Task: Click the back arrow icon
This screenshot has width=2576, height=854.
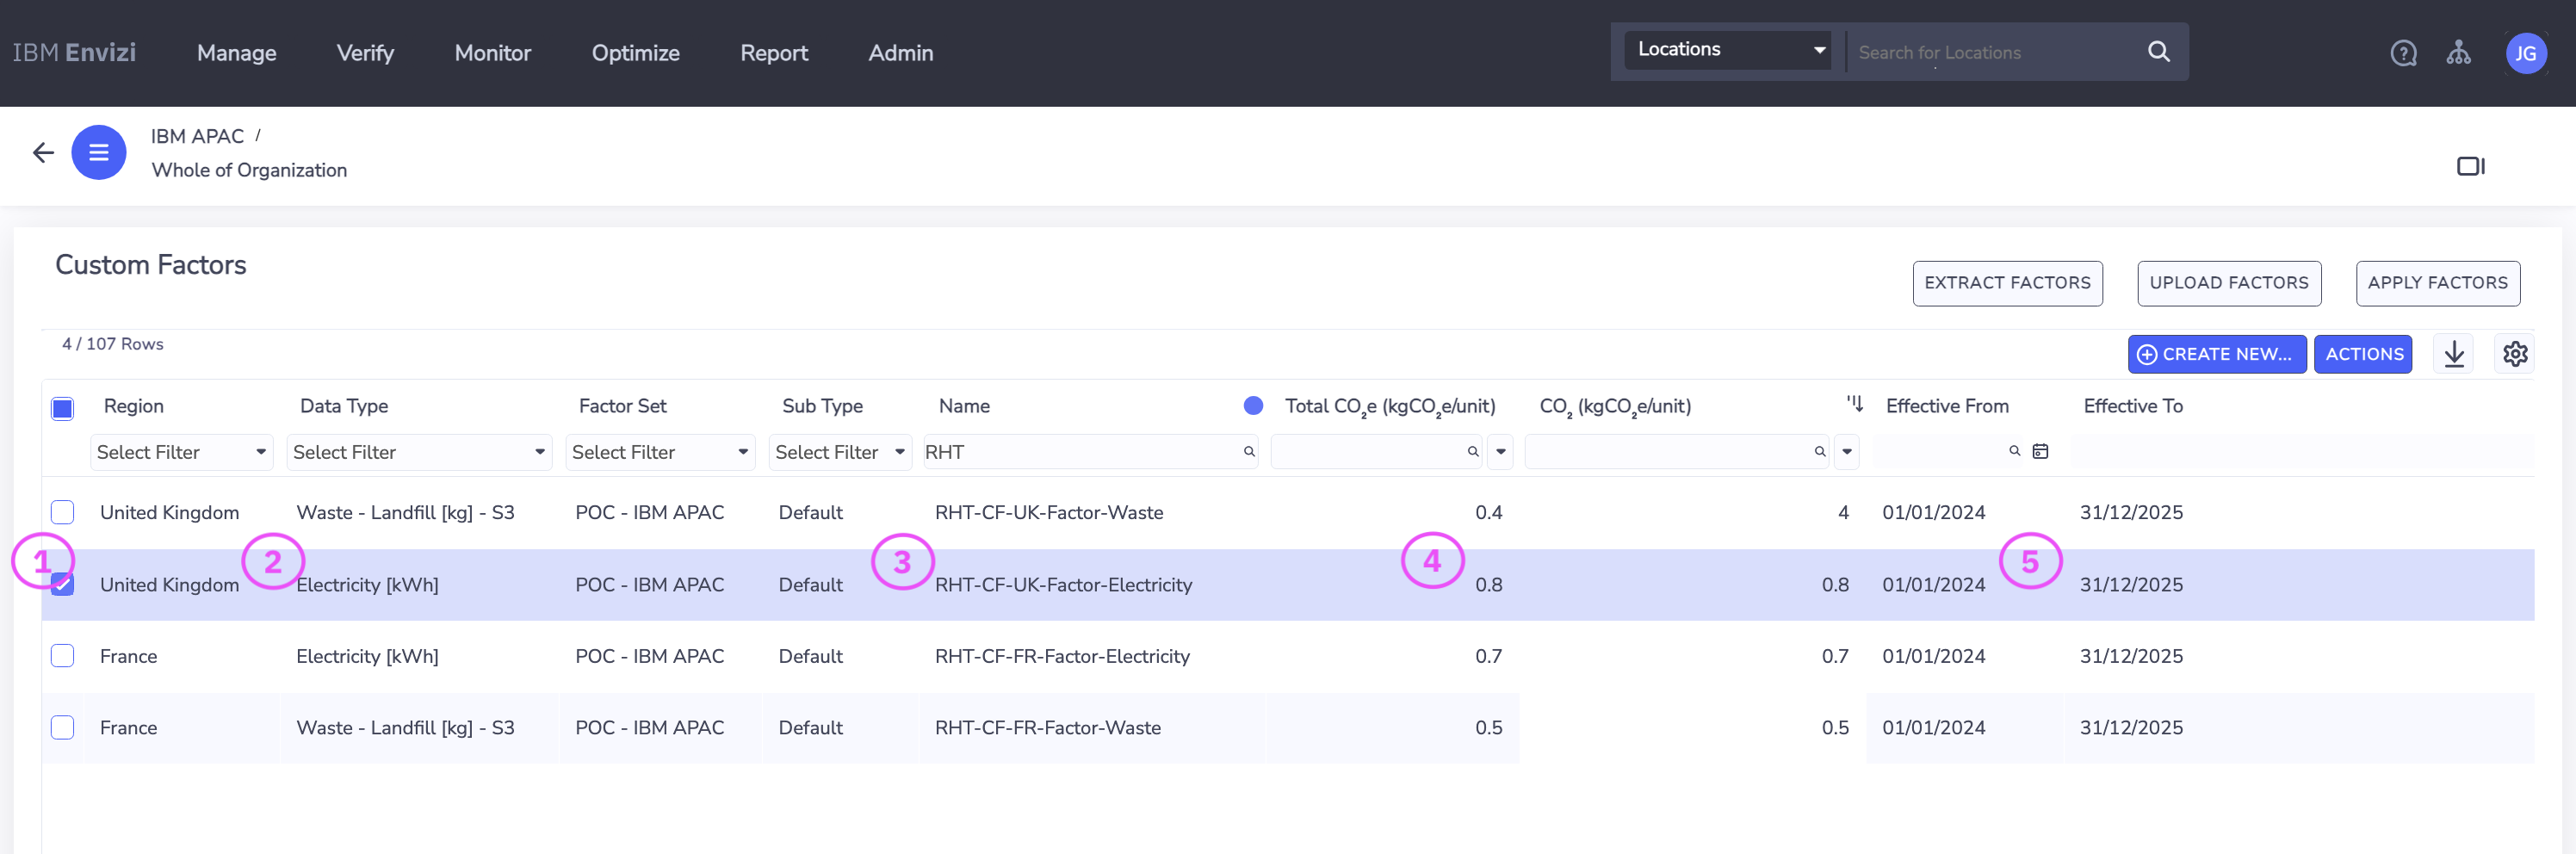Action: pos(43,152)
